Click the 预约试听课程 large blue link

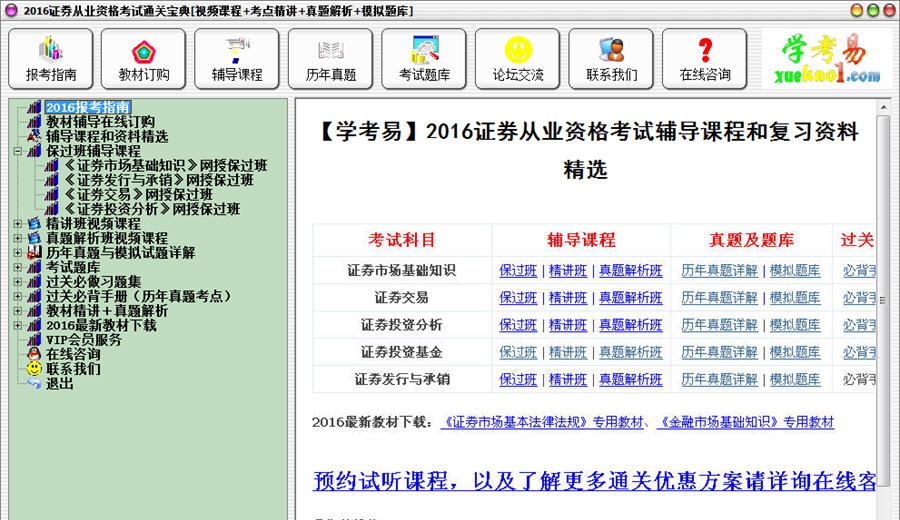point(595,481)
